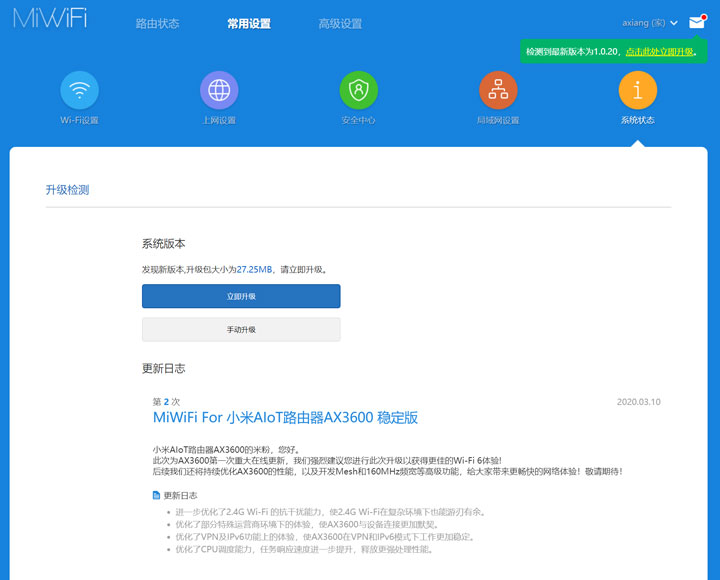Expand the axiang (家) account dropdown

(x=650, y=23)
